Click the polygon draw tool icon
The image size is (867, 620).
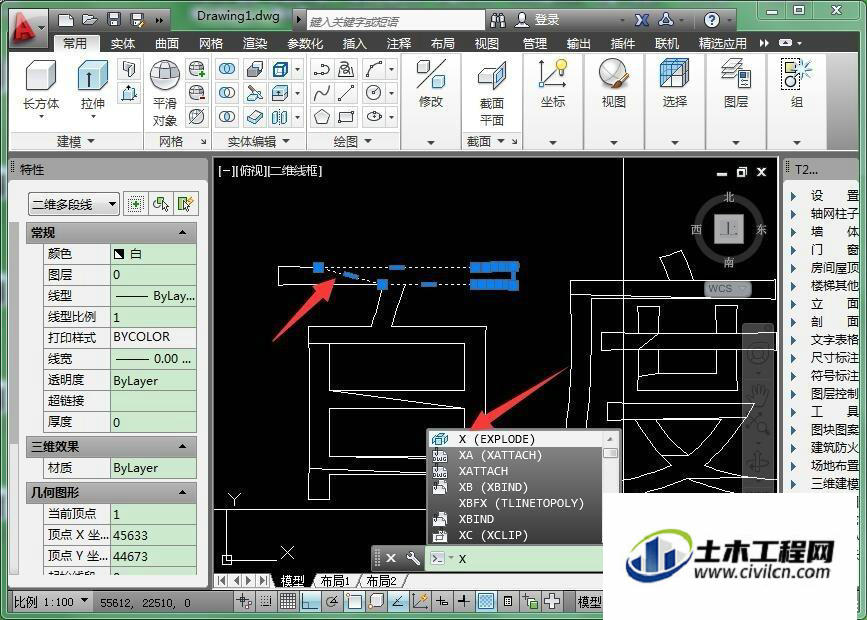pyautogui.click(x=322, y=117)
